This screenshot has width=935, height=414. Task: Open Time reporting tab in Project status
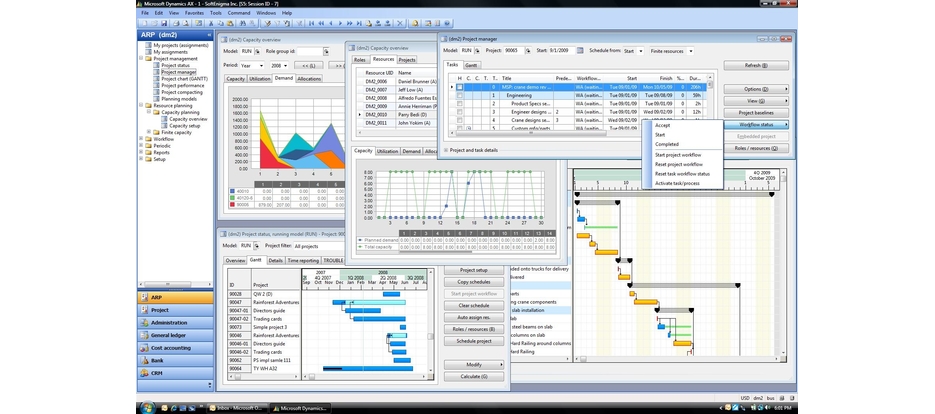(303, 261)
